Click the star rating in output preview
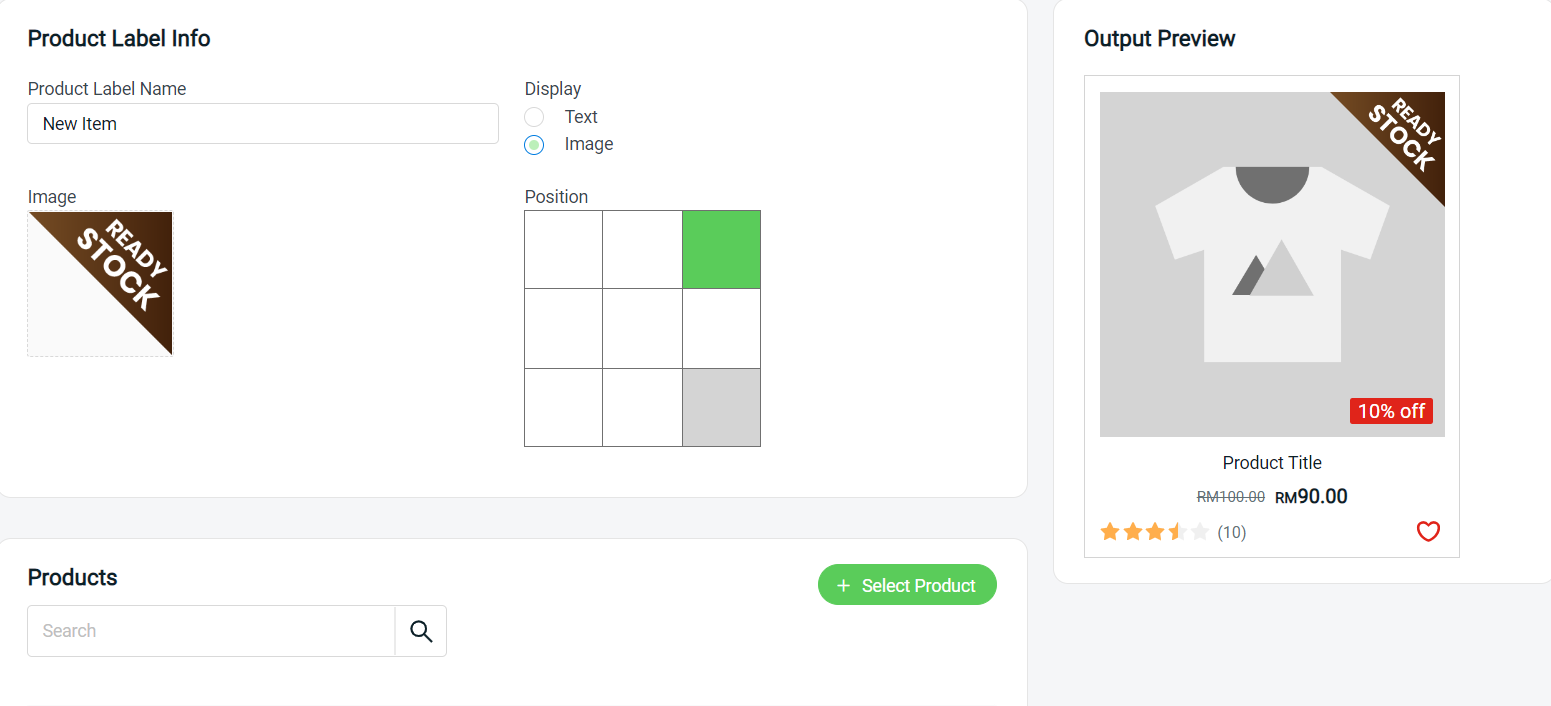 (1154, 532)
